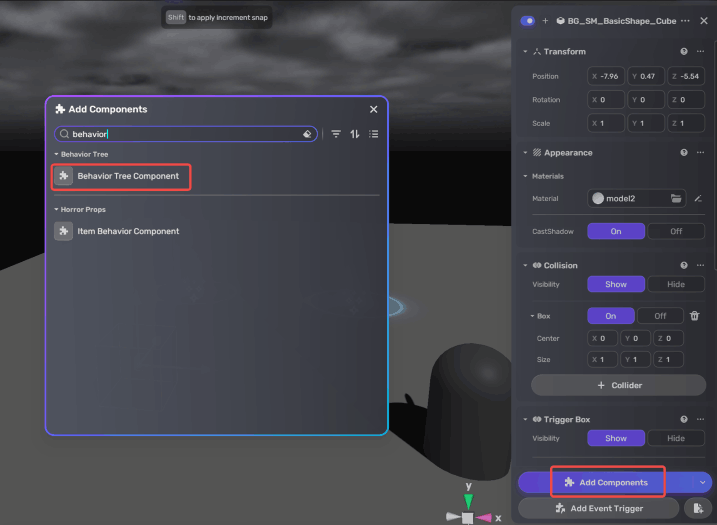Collapse the Behavior Tree category
Screen dimensions: 717x525
tap(56, 155)
